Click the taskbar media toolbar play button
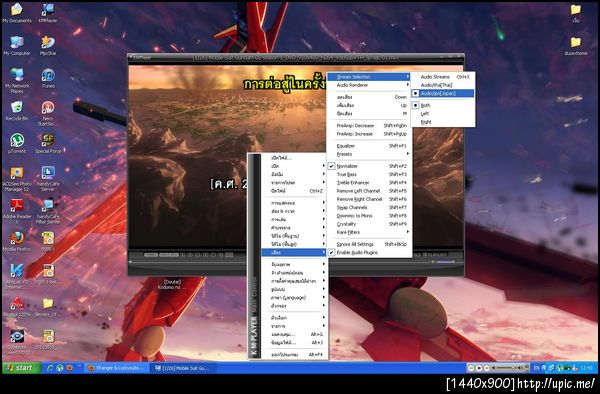 click(x=479, y=368)
